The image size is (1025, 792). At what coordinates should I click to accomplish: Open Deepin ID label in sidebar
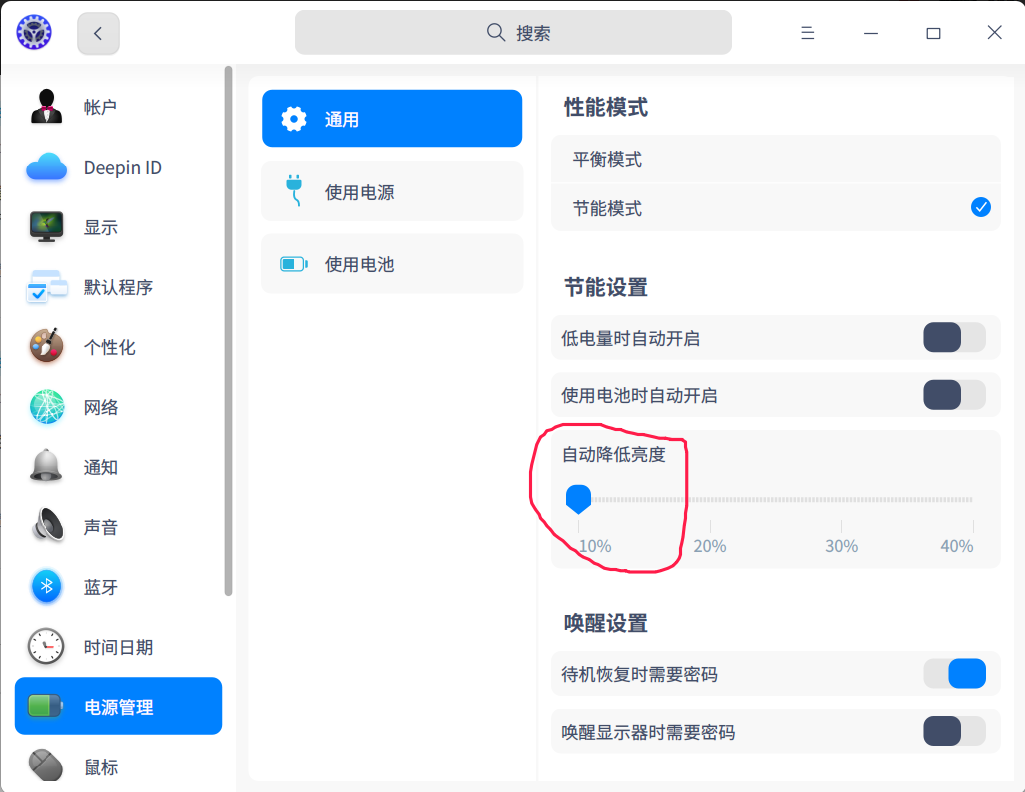tap(123, 168)
